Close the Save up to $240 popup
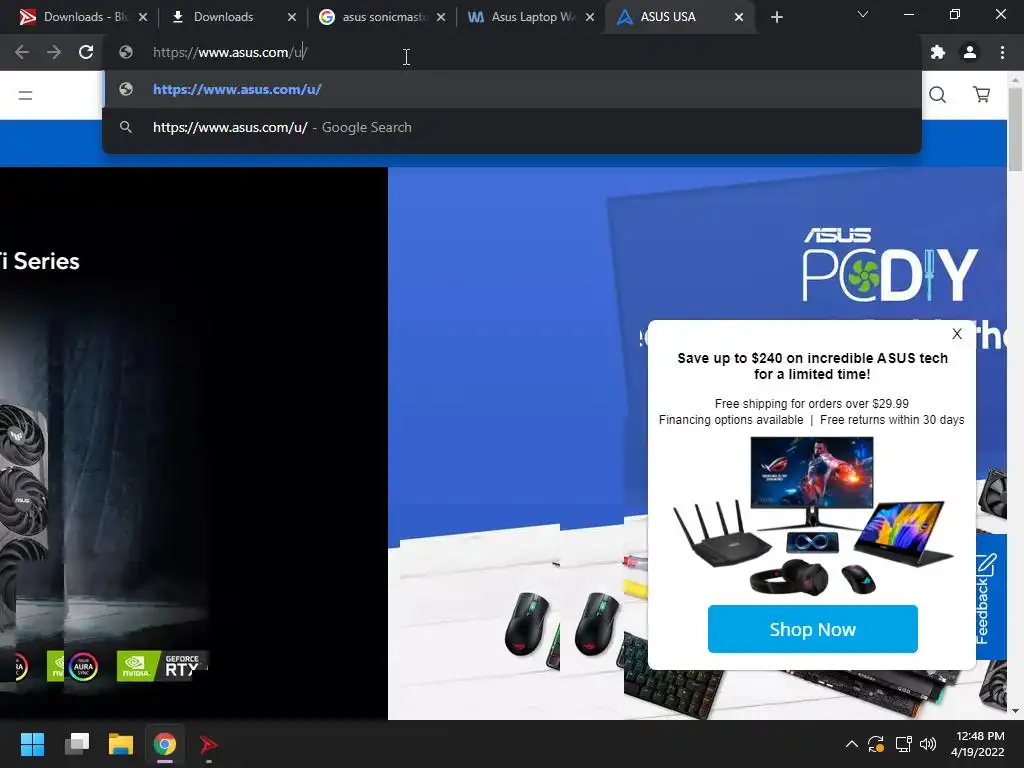Image resolution: width=1024 pixels, height=768 pixels. tap(957, 334)
